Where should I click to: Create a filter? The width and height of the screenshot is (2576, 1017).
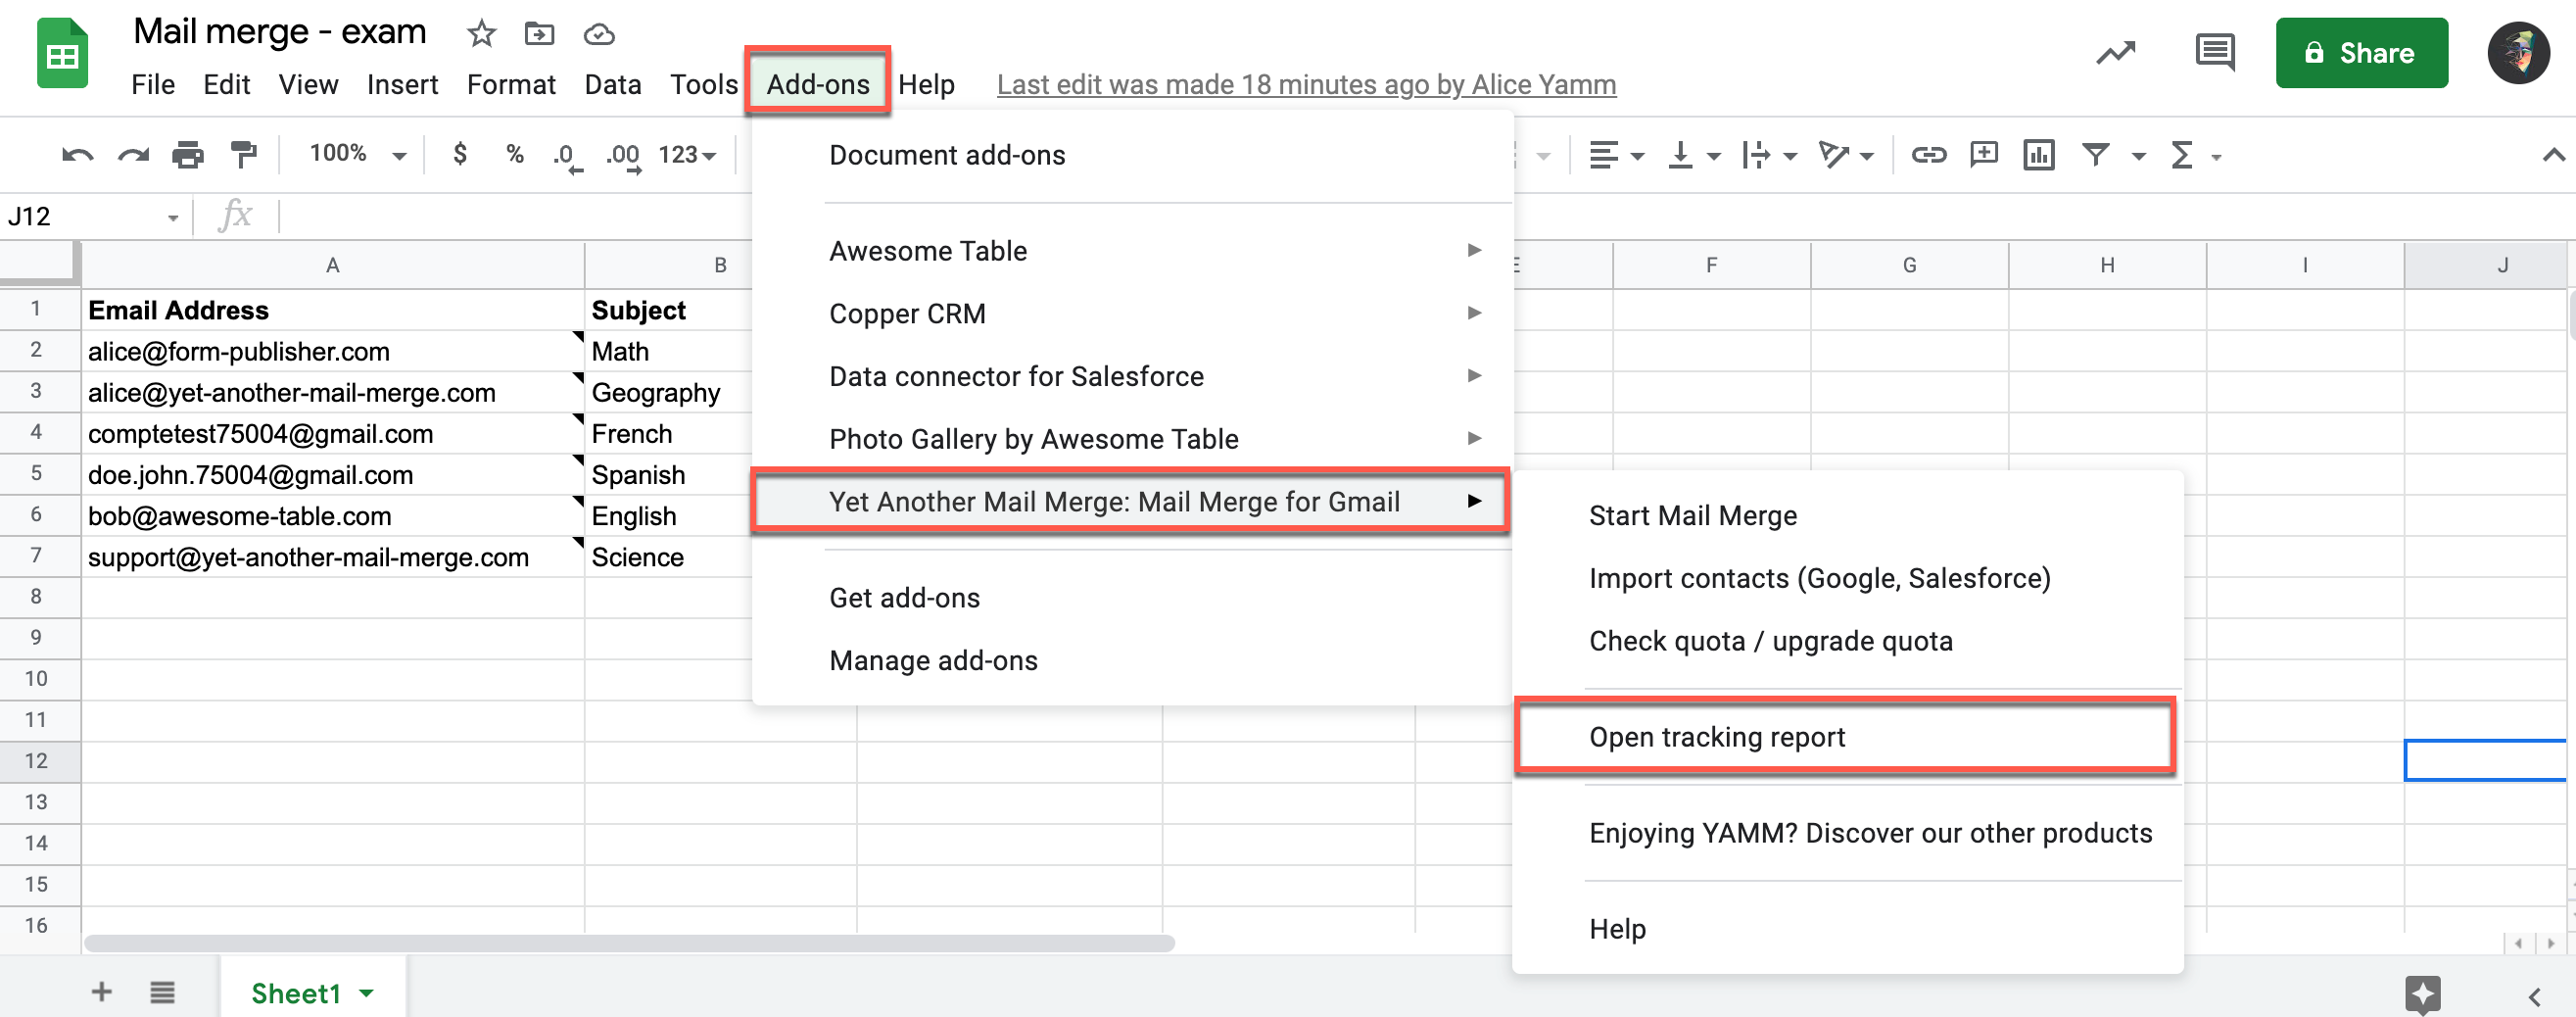pyautogui.click(x=2097, y=153)
